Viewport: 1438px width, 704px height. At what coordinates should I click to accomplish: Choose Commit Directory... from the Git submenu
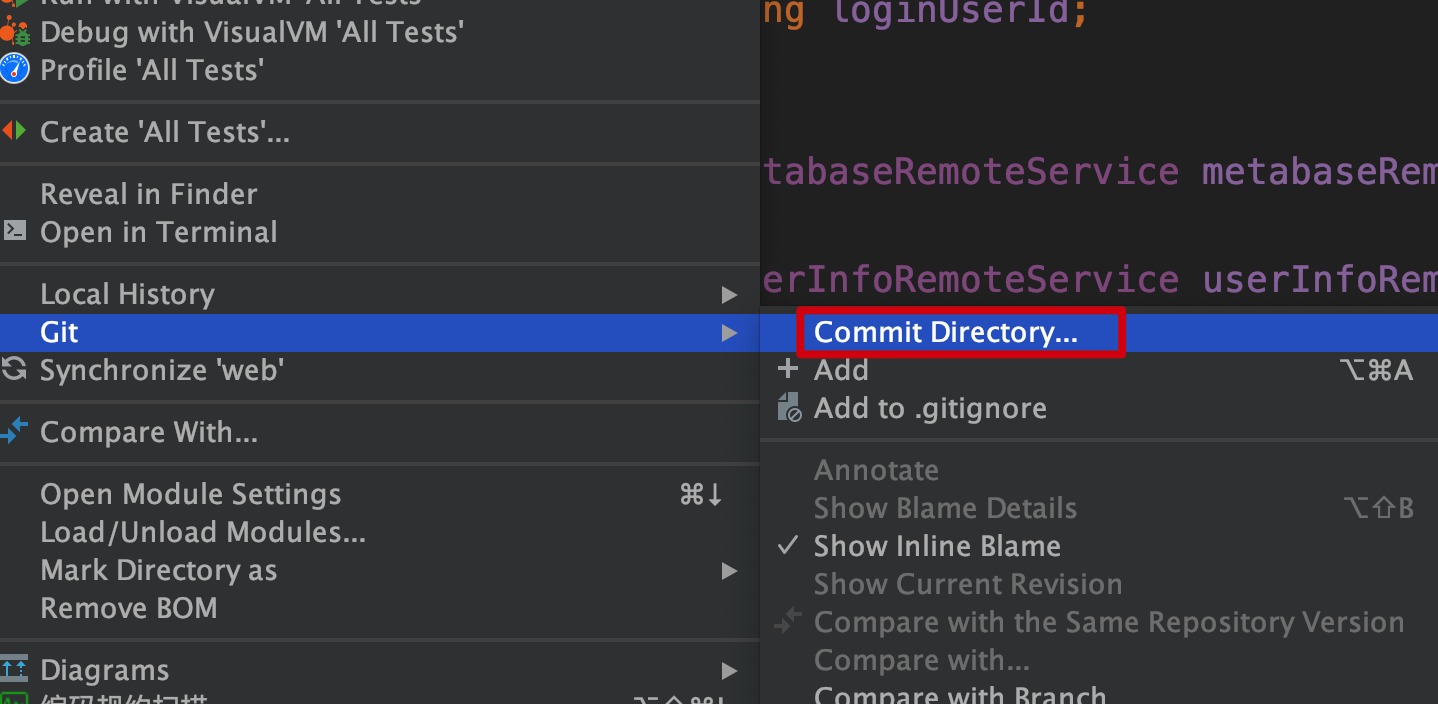click(x=945, y=332)
